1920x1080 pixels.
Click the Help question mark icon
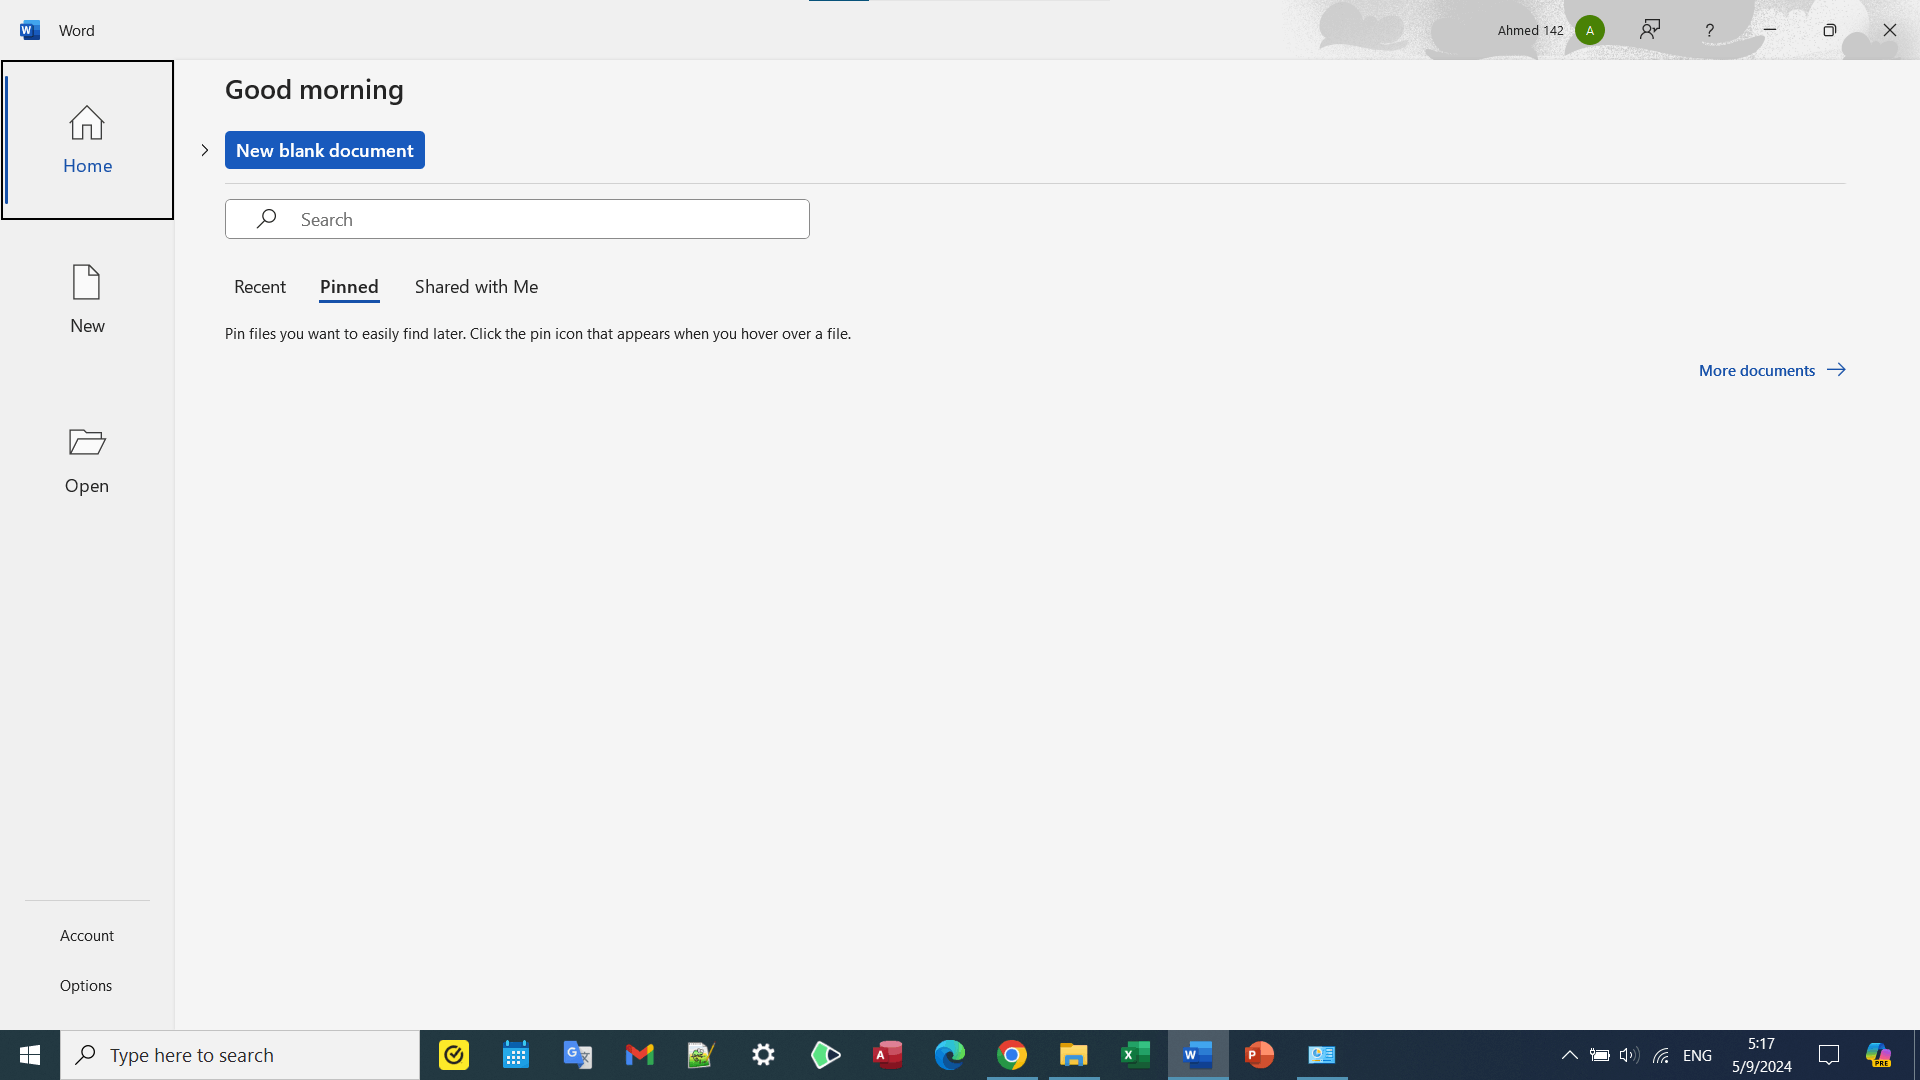[x=1709, y=30]
